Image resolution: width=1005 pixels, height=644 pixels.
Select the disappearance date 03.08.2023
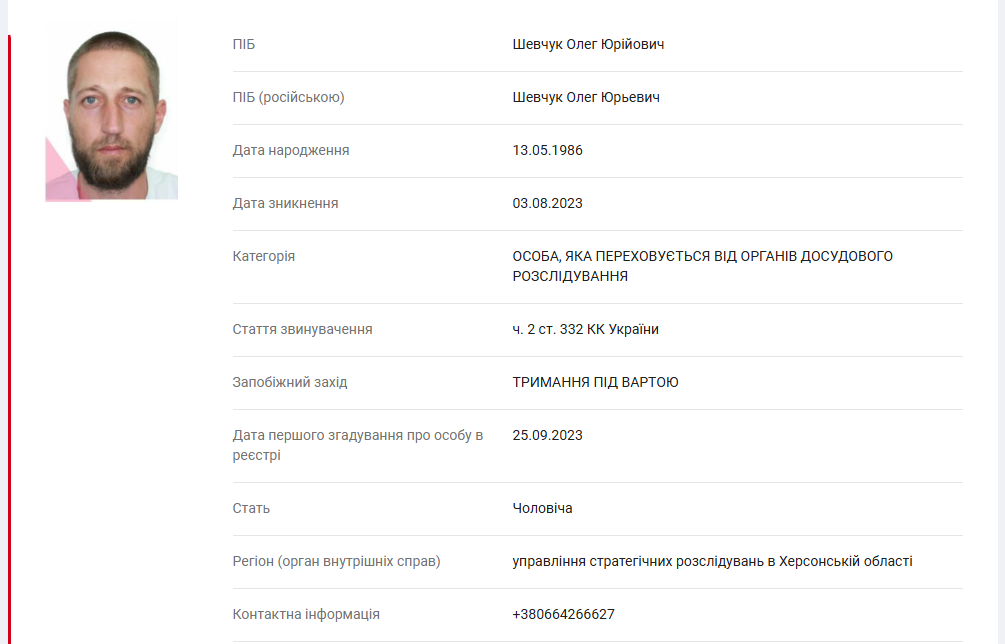547,203
